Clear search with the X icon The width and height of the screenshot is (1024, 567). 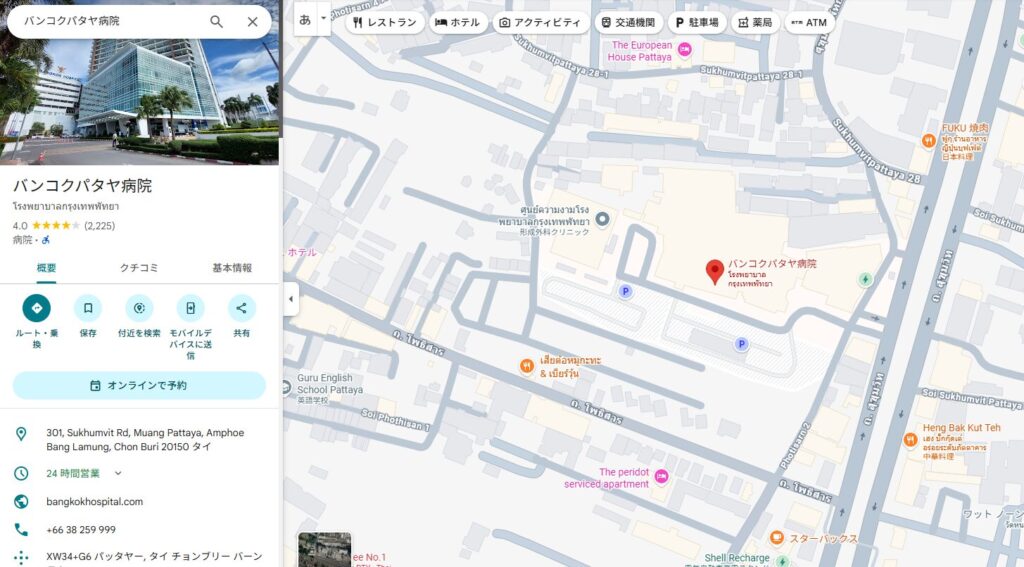click(x=252, y=21)
